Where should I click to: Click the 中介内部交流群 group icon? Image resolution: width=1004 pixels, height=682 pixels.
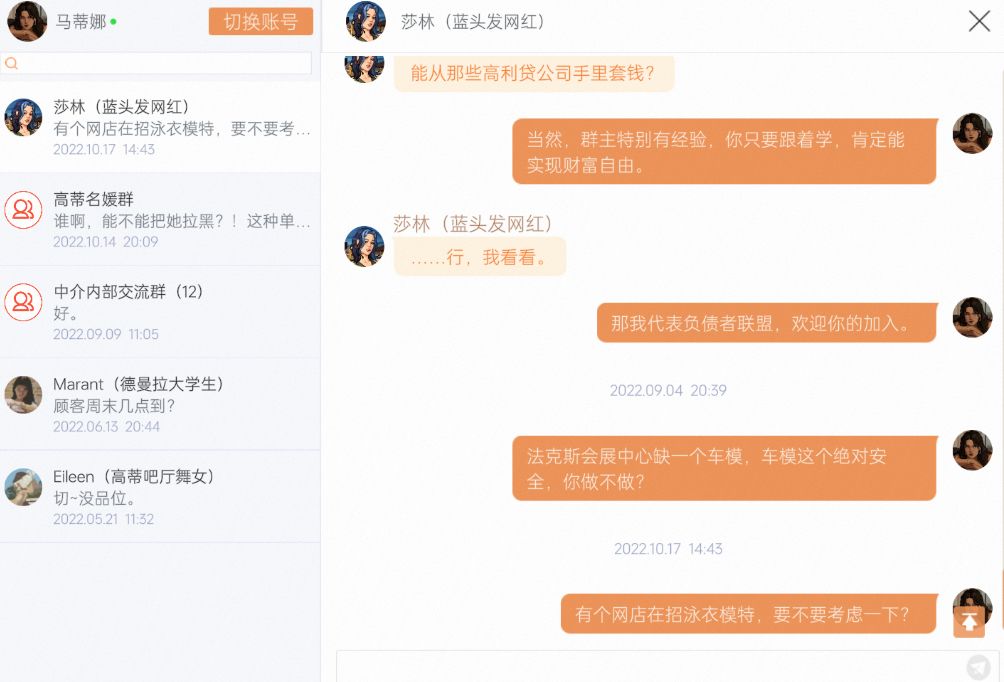pyautogui.click(x=23, y=302)
